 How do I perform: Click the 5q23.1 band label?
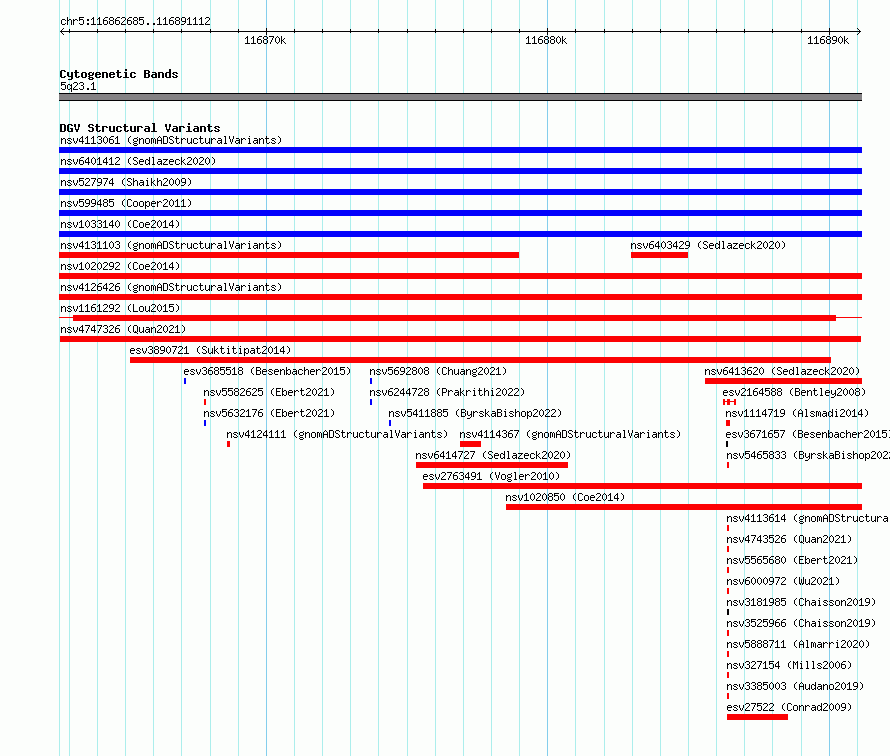tap(78, 86)
